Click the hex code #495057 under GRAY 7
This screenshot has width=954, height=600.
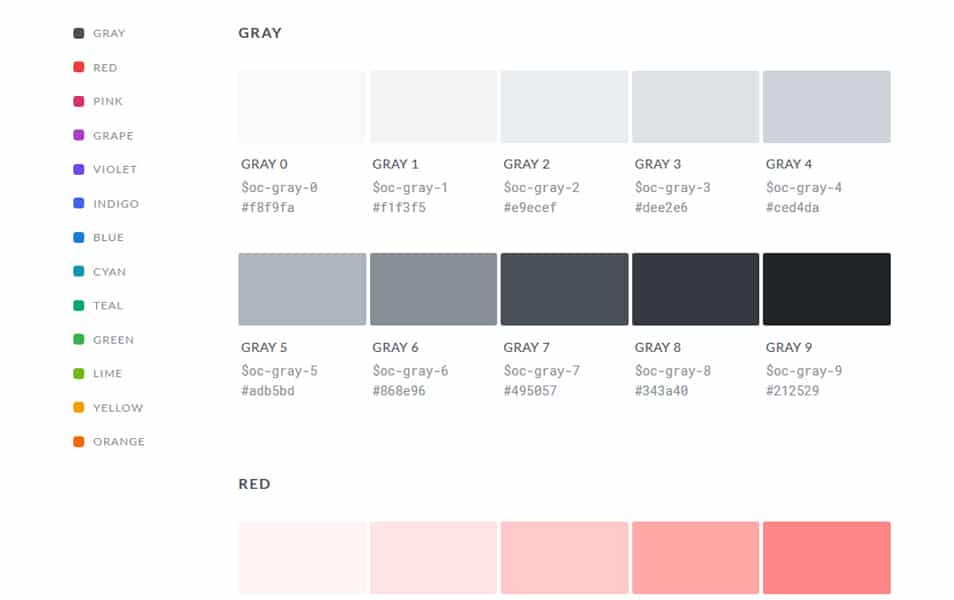click(530, 390)
